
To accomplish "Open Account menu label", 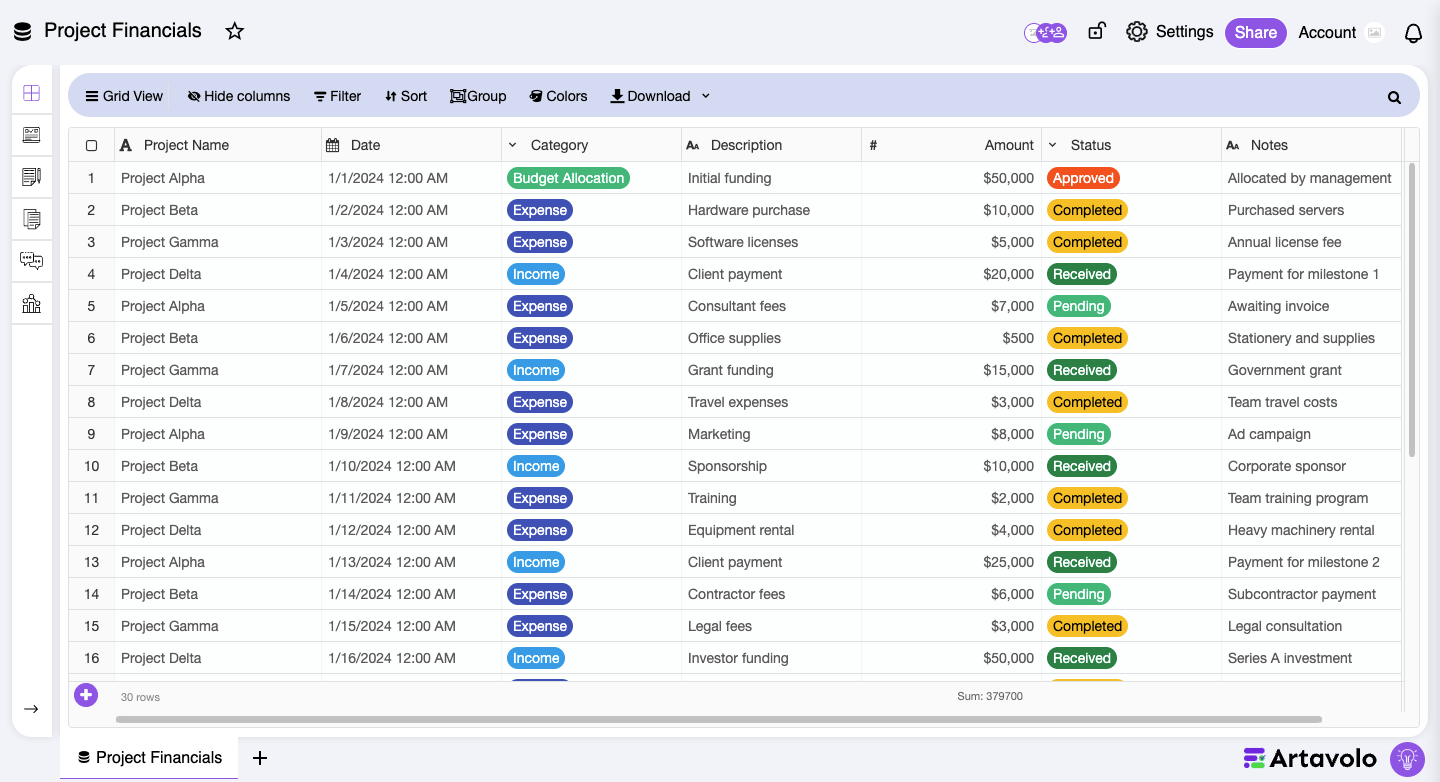I will pos(1327,32).
